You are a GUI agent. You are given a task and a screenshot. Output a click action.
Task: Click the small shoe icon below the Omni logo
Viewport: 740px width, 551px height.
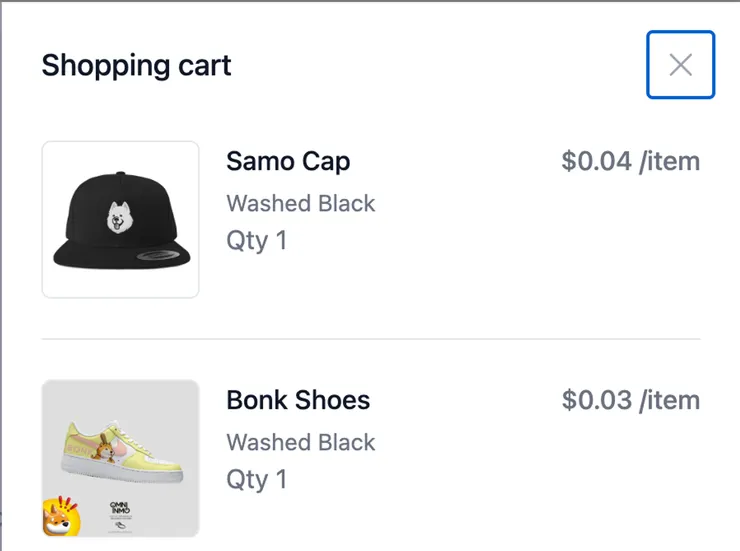tap(121, 525)
